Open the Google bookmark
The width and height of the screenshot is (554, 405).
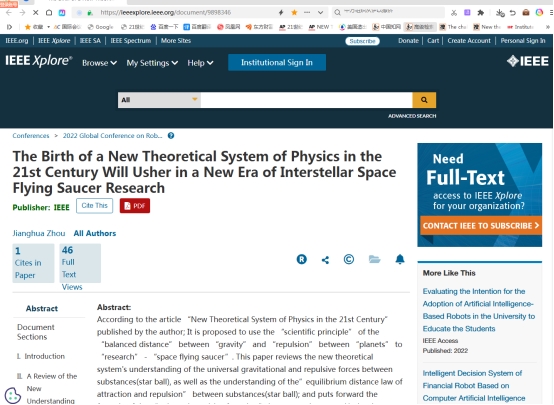(100, 27)
